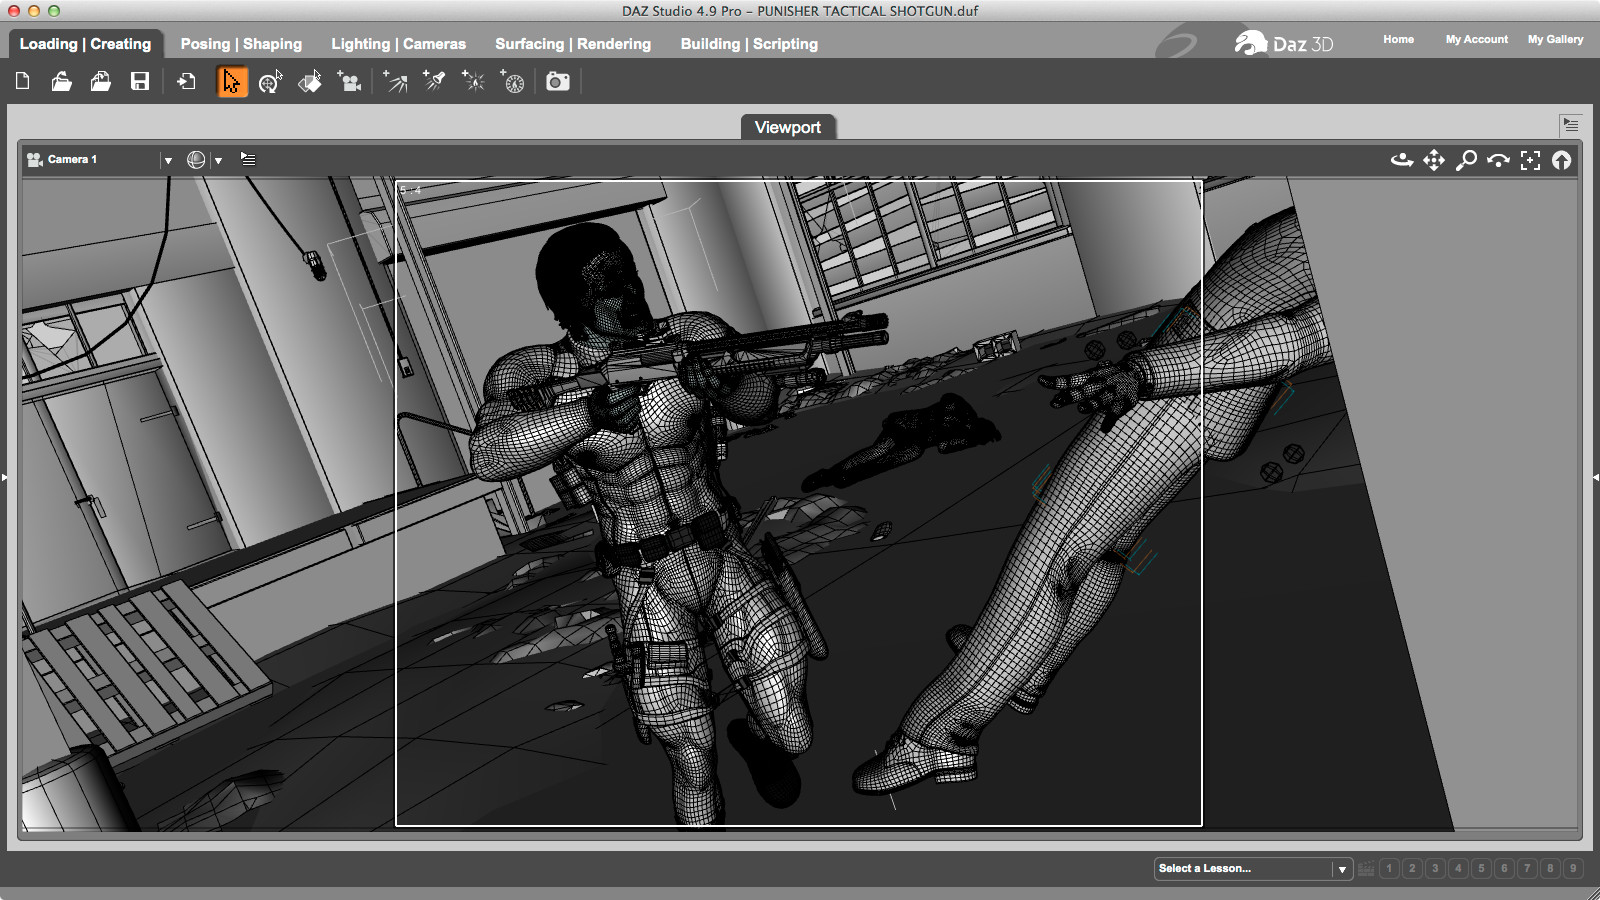Select the Viewport pane tab

(788, 127)
